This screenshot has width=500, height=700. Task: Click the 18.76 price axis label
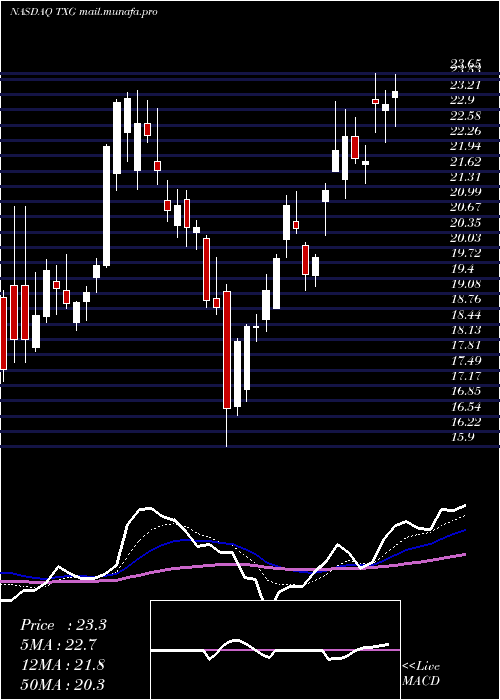point(466,299)
